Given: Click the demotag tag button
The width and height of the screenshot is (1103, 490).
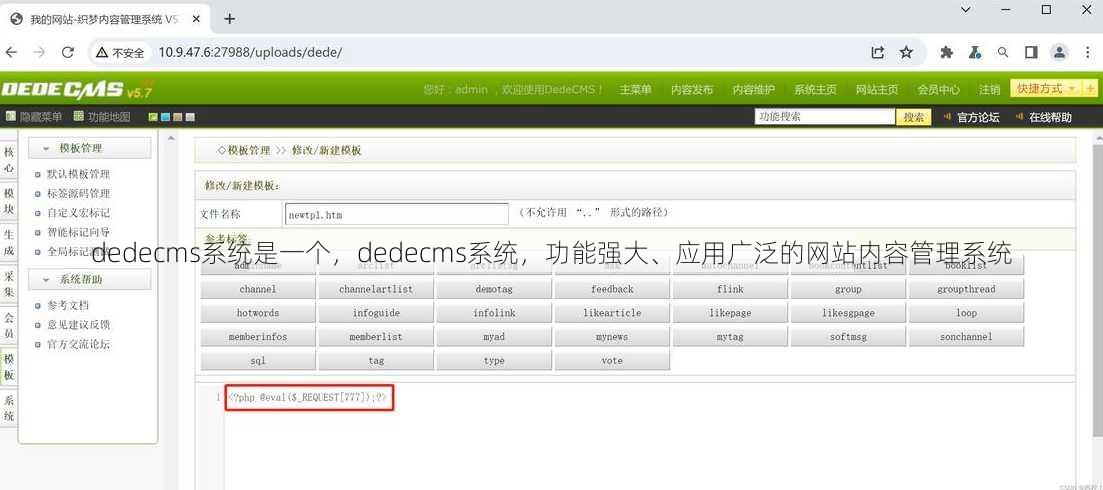Looking at the screenshot, I should (494, 290).
